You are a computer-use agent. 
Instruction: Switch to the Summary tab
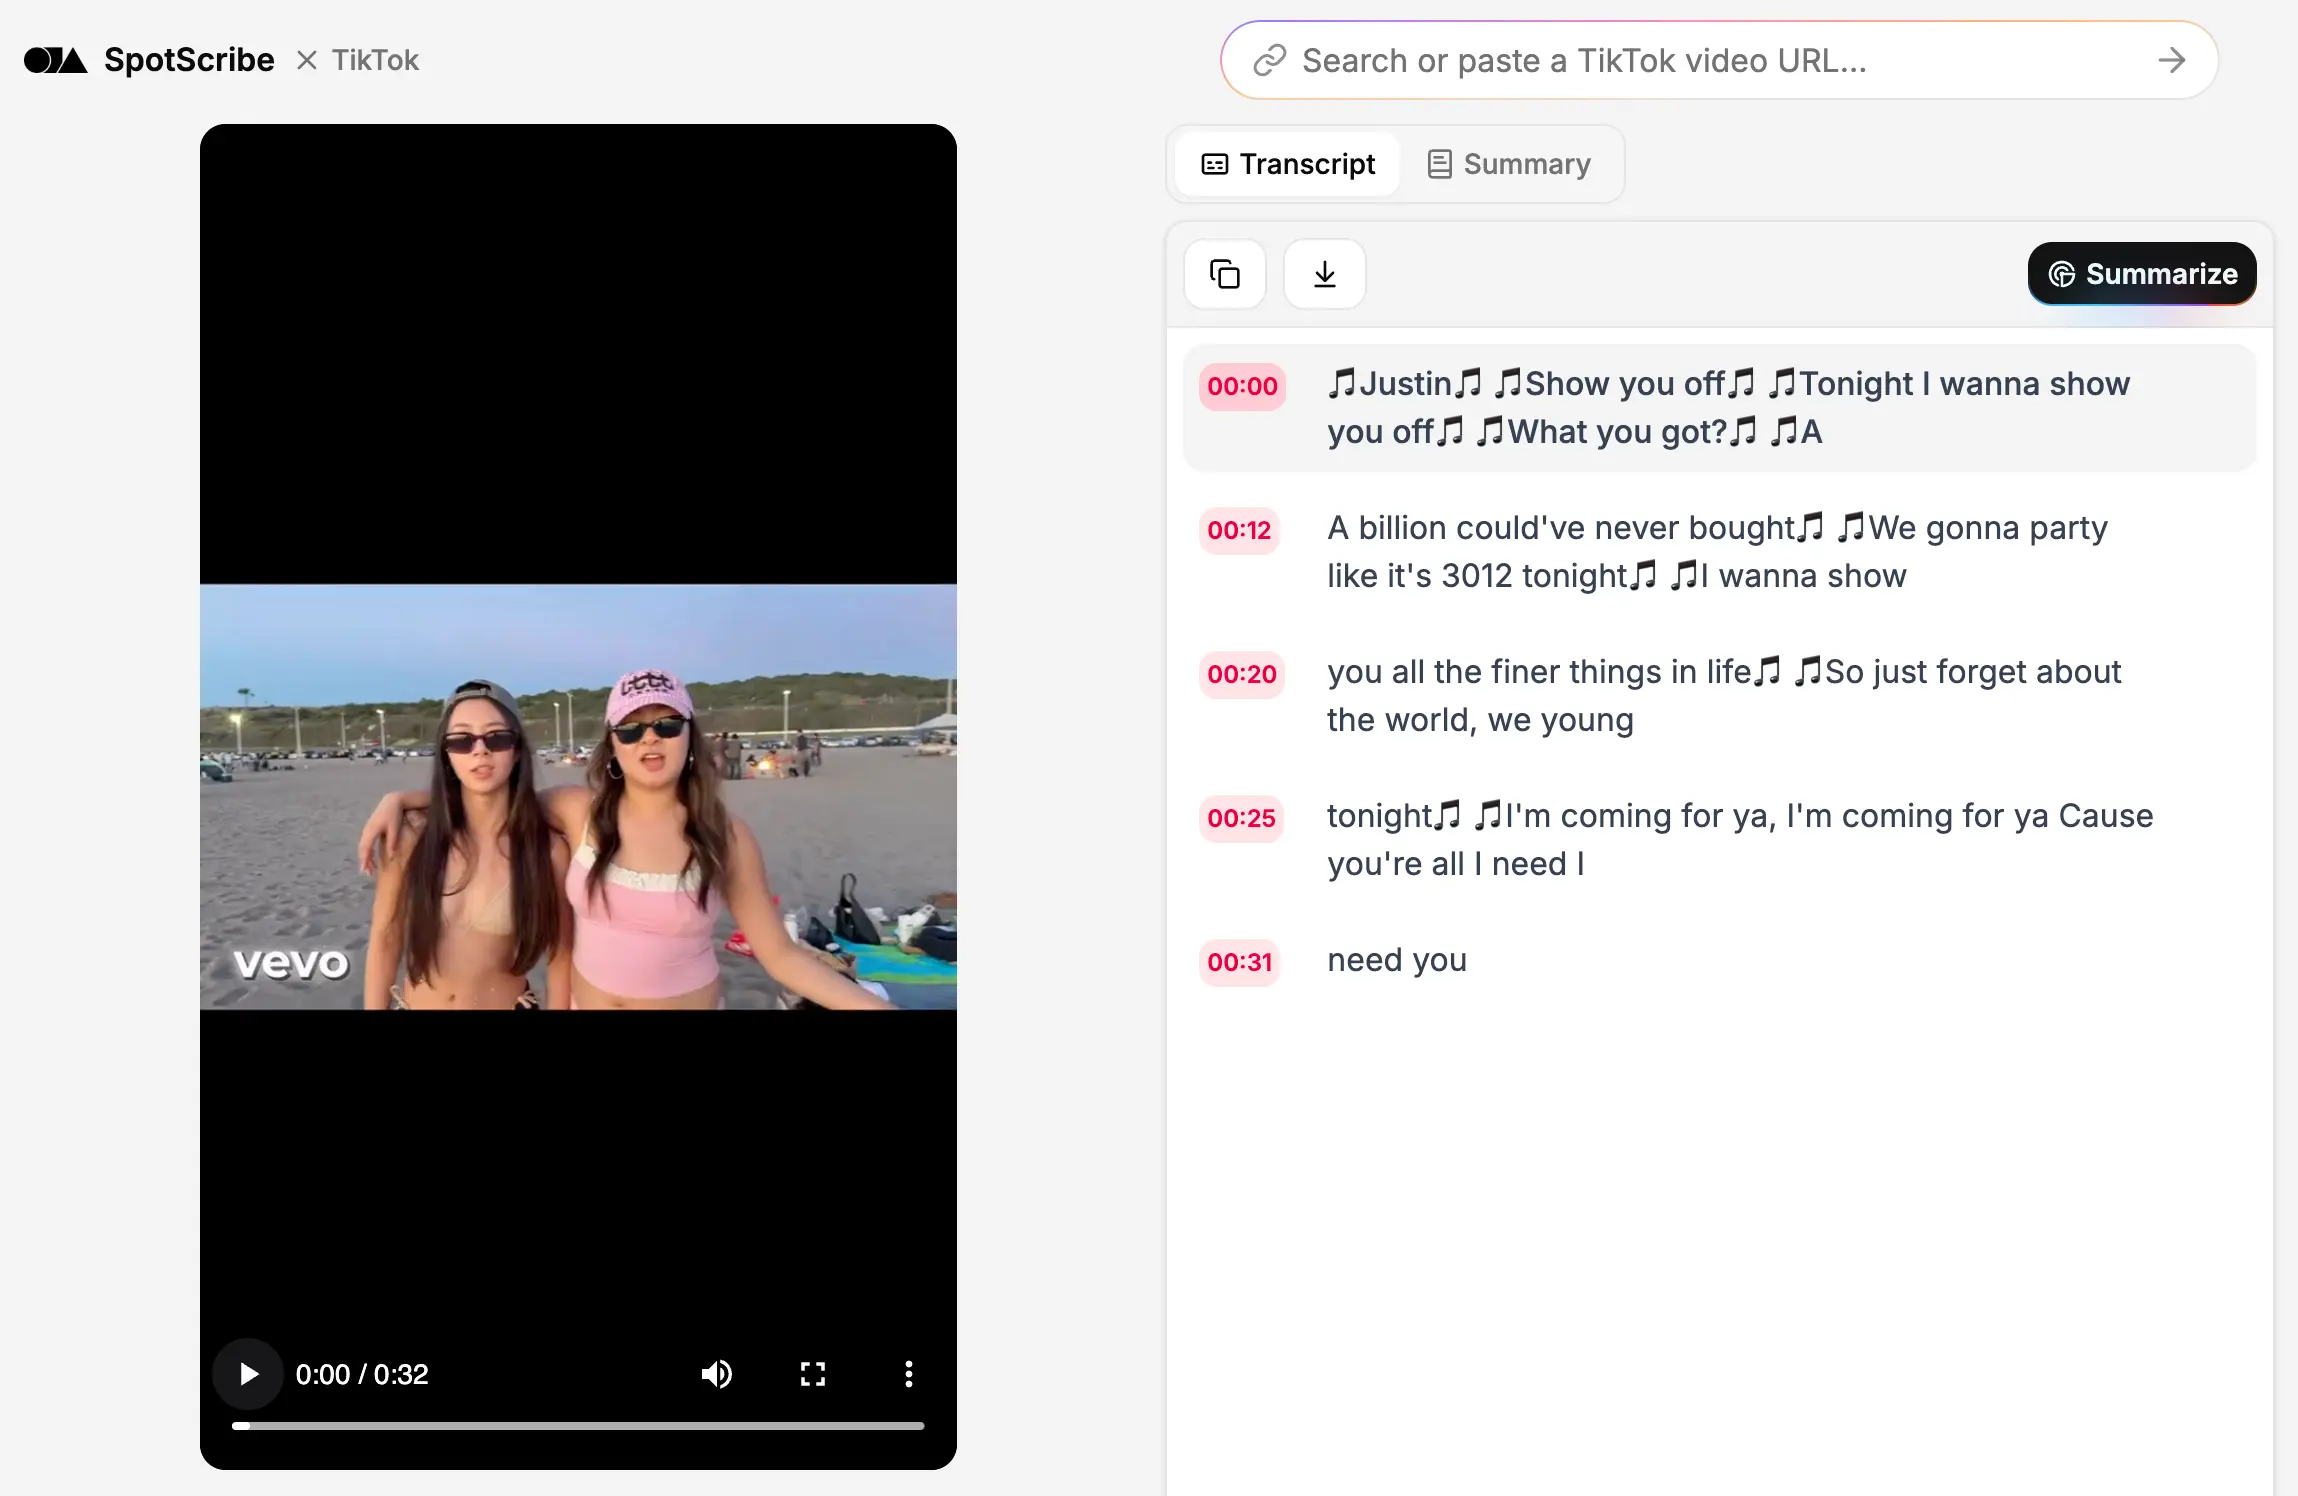(1508, 163)
